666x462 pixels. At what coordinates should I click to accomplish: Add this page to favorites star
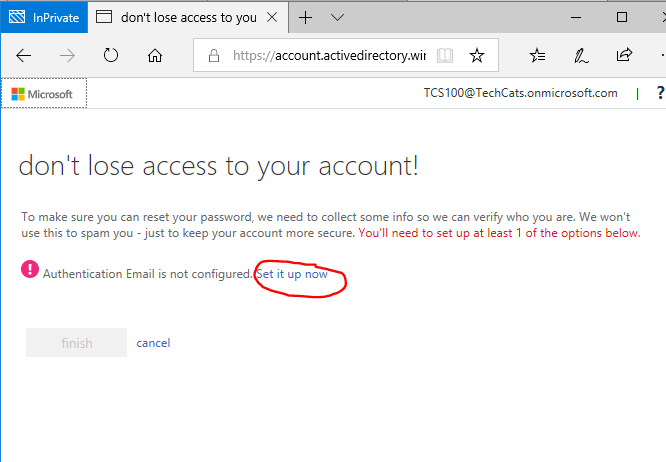click(x=477, y=55)
